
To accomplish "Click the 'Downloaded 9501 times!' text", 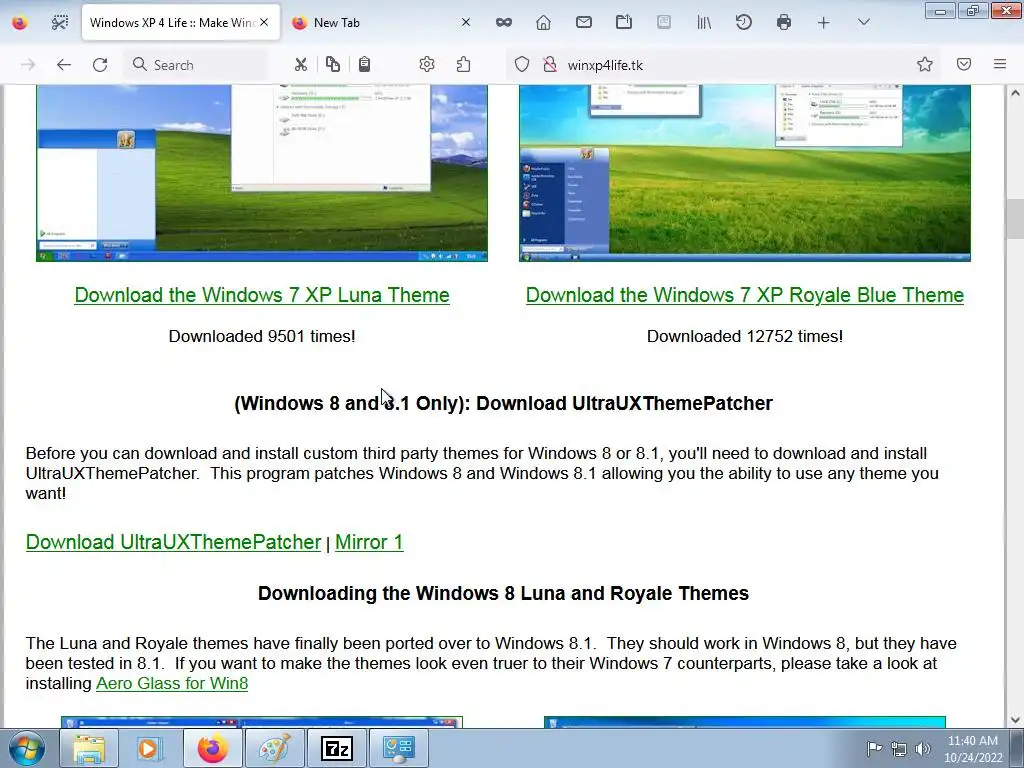I will 262,336.
